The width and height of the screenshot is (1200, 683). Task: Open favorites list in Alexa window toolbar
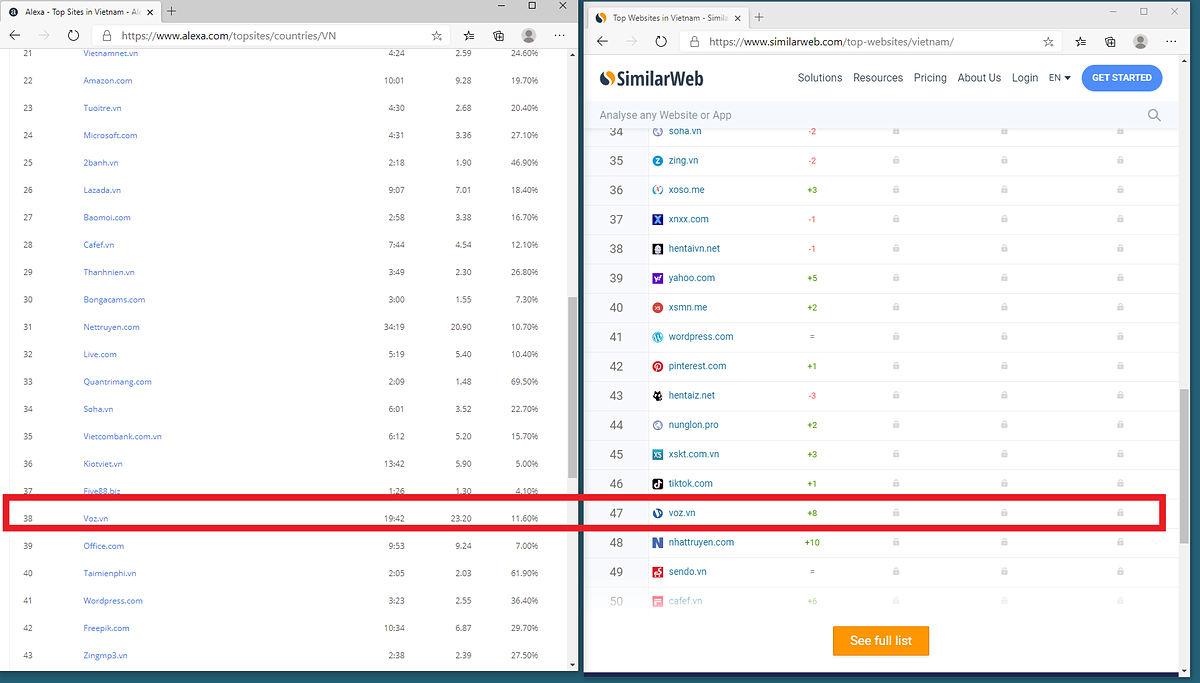coord(470,35)
